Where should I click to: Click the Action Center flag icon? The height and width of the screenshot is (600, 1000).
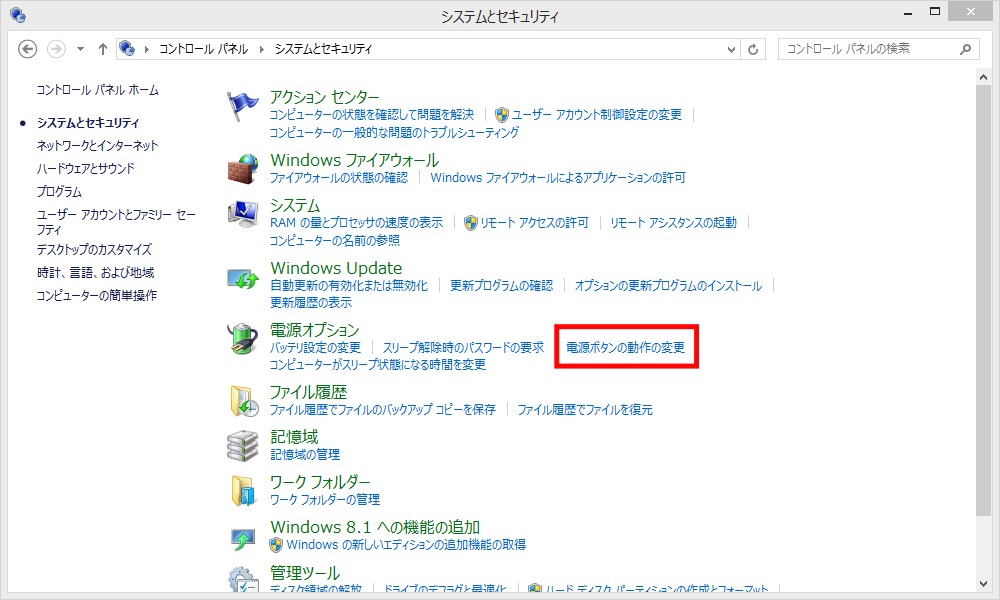coord(242,106)
